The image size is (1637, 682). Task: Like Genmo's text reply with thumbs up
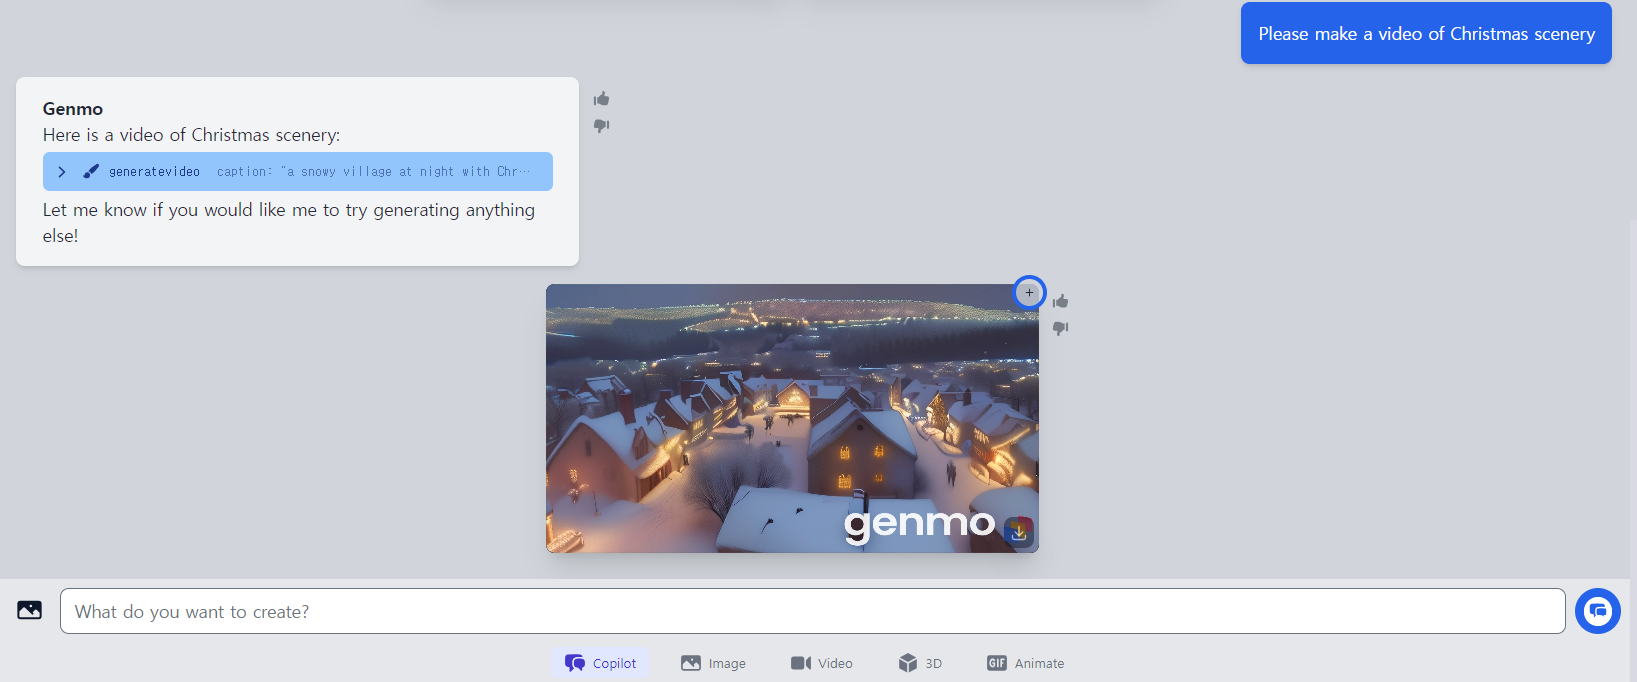pos(601,98)
